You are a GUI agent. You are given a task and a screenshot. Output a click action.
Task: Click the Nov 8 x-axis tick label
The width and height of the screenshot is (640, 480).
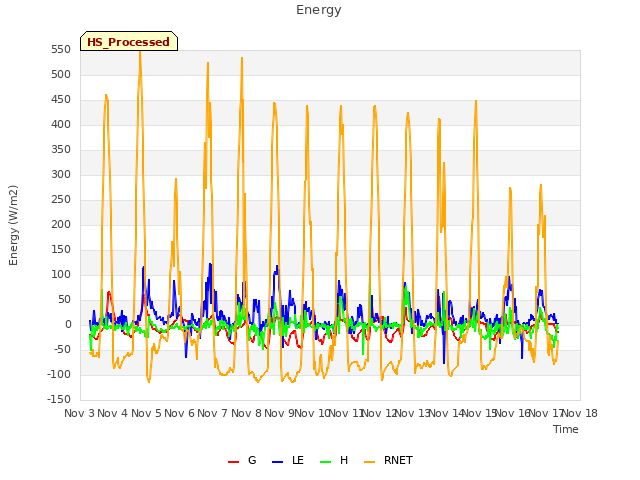(x=246, y=413)
